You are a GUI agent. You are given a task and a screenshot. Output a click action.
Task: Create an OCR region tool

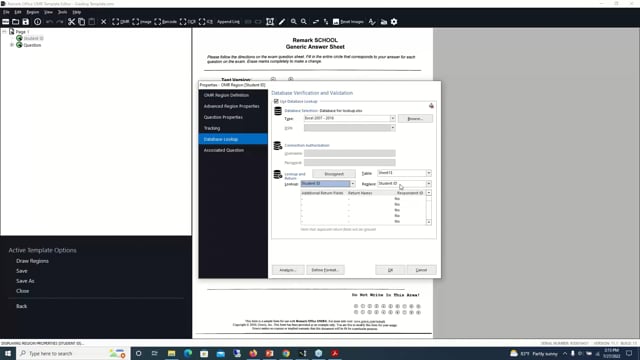(x=188, y=22)
